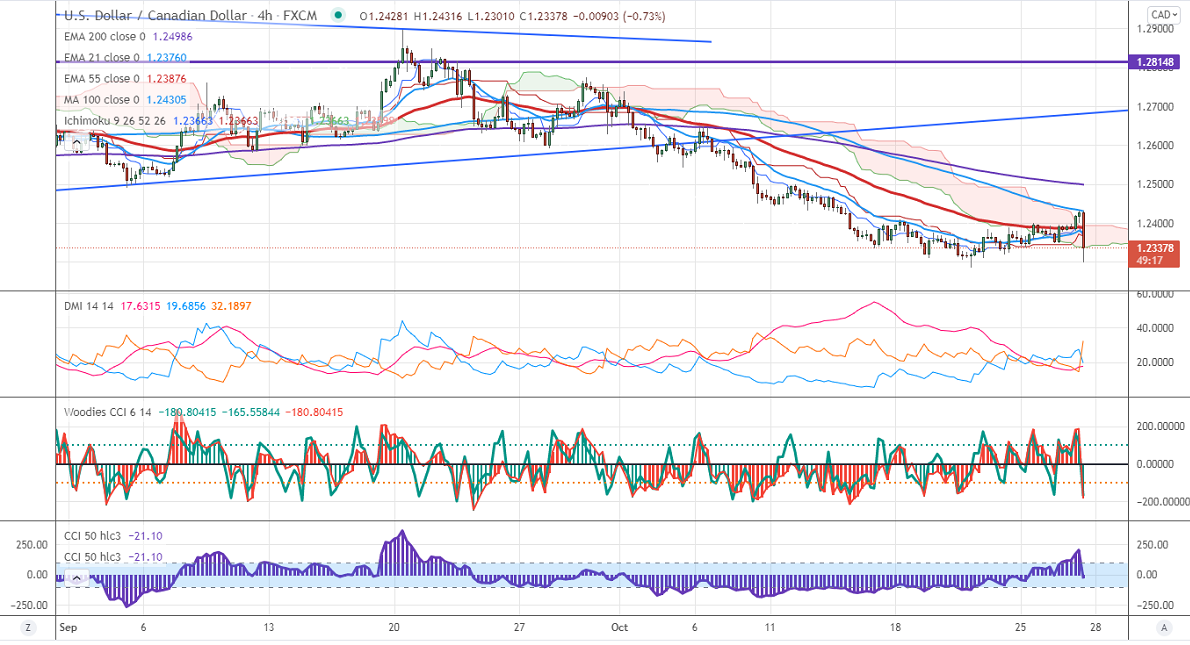Click the 20 date label on time axis
Image resolution: width=1190 pixels, height=645 pixels.
[394, 628]
